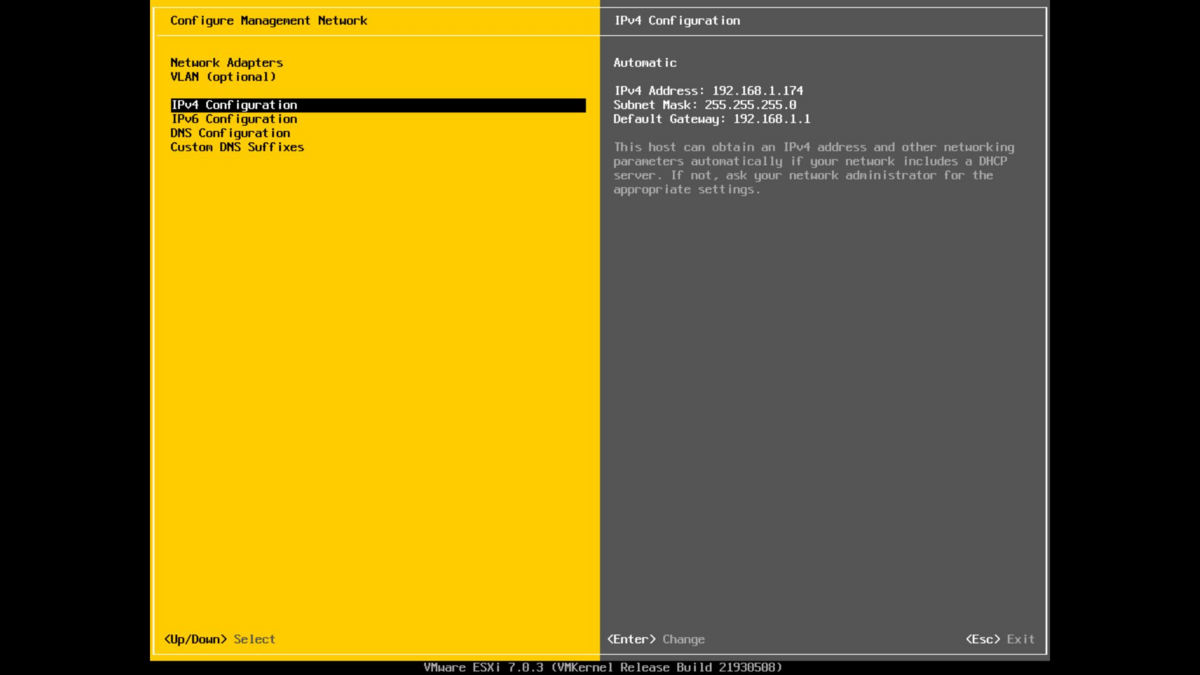Click the Configure Management Network title
The width and height of the screenshot is (1200, 675).
269,21
